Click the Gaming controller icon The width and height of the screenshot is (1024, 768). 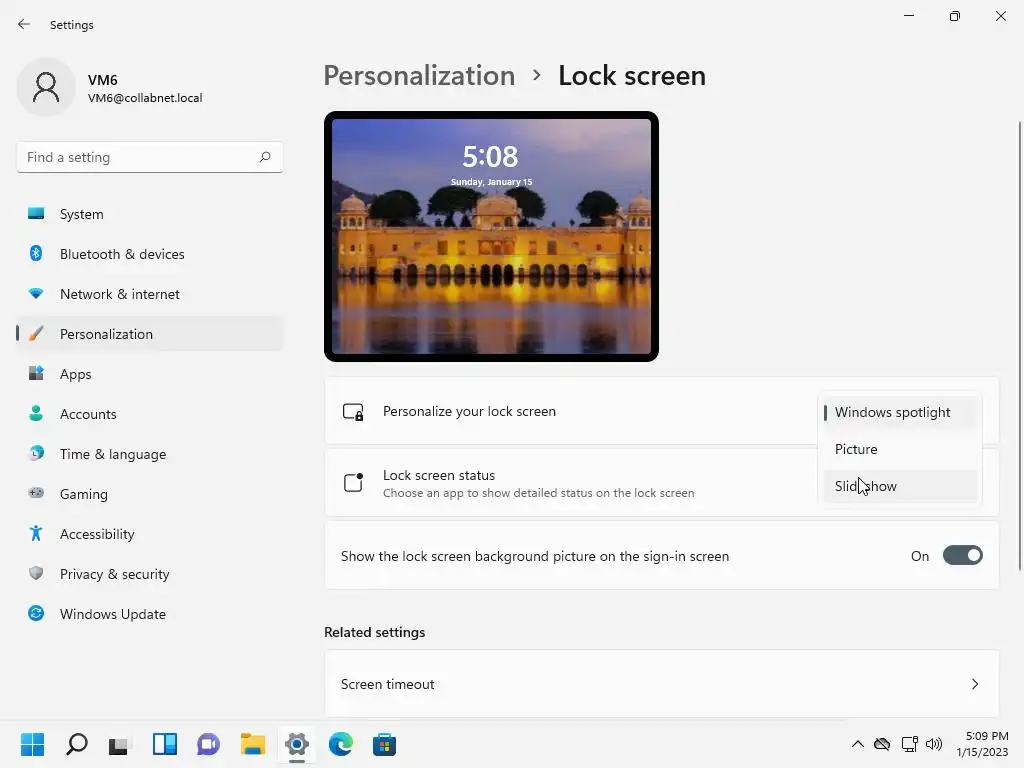coord(36,493)
